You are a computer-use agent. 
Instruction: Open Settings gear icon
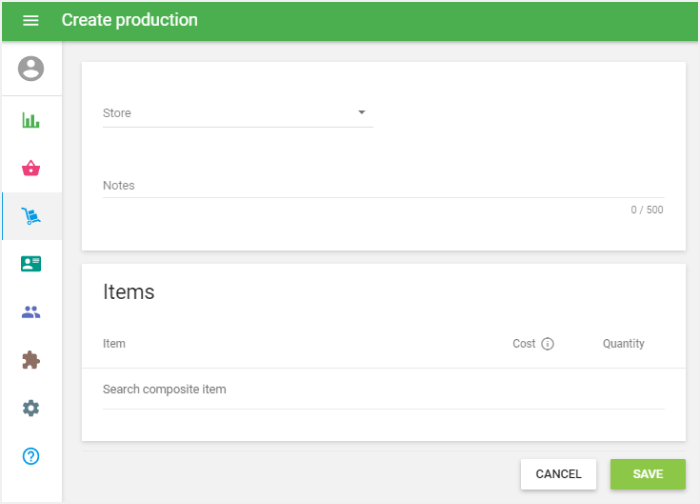click(x=31, y=408)
